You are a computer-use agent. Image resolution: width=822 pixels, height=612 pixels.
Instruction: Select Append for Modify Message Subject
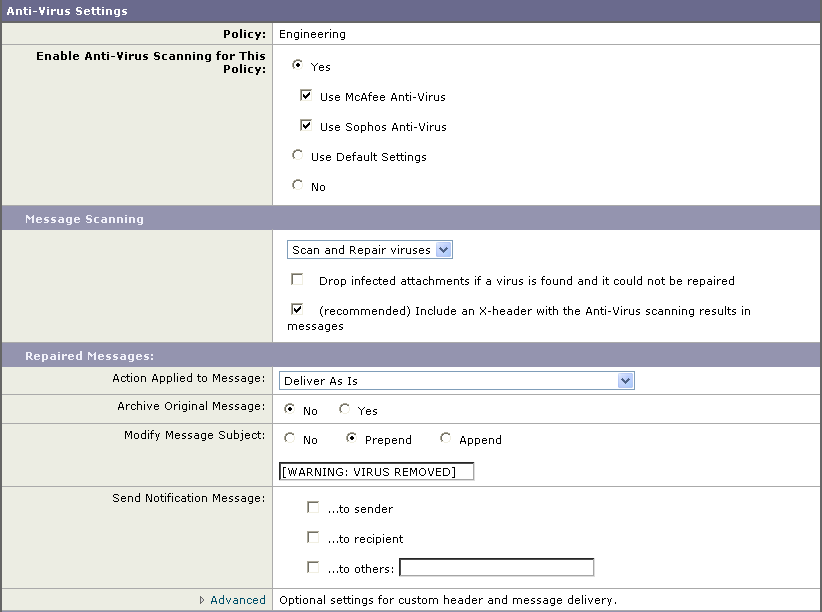446,437
